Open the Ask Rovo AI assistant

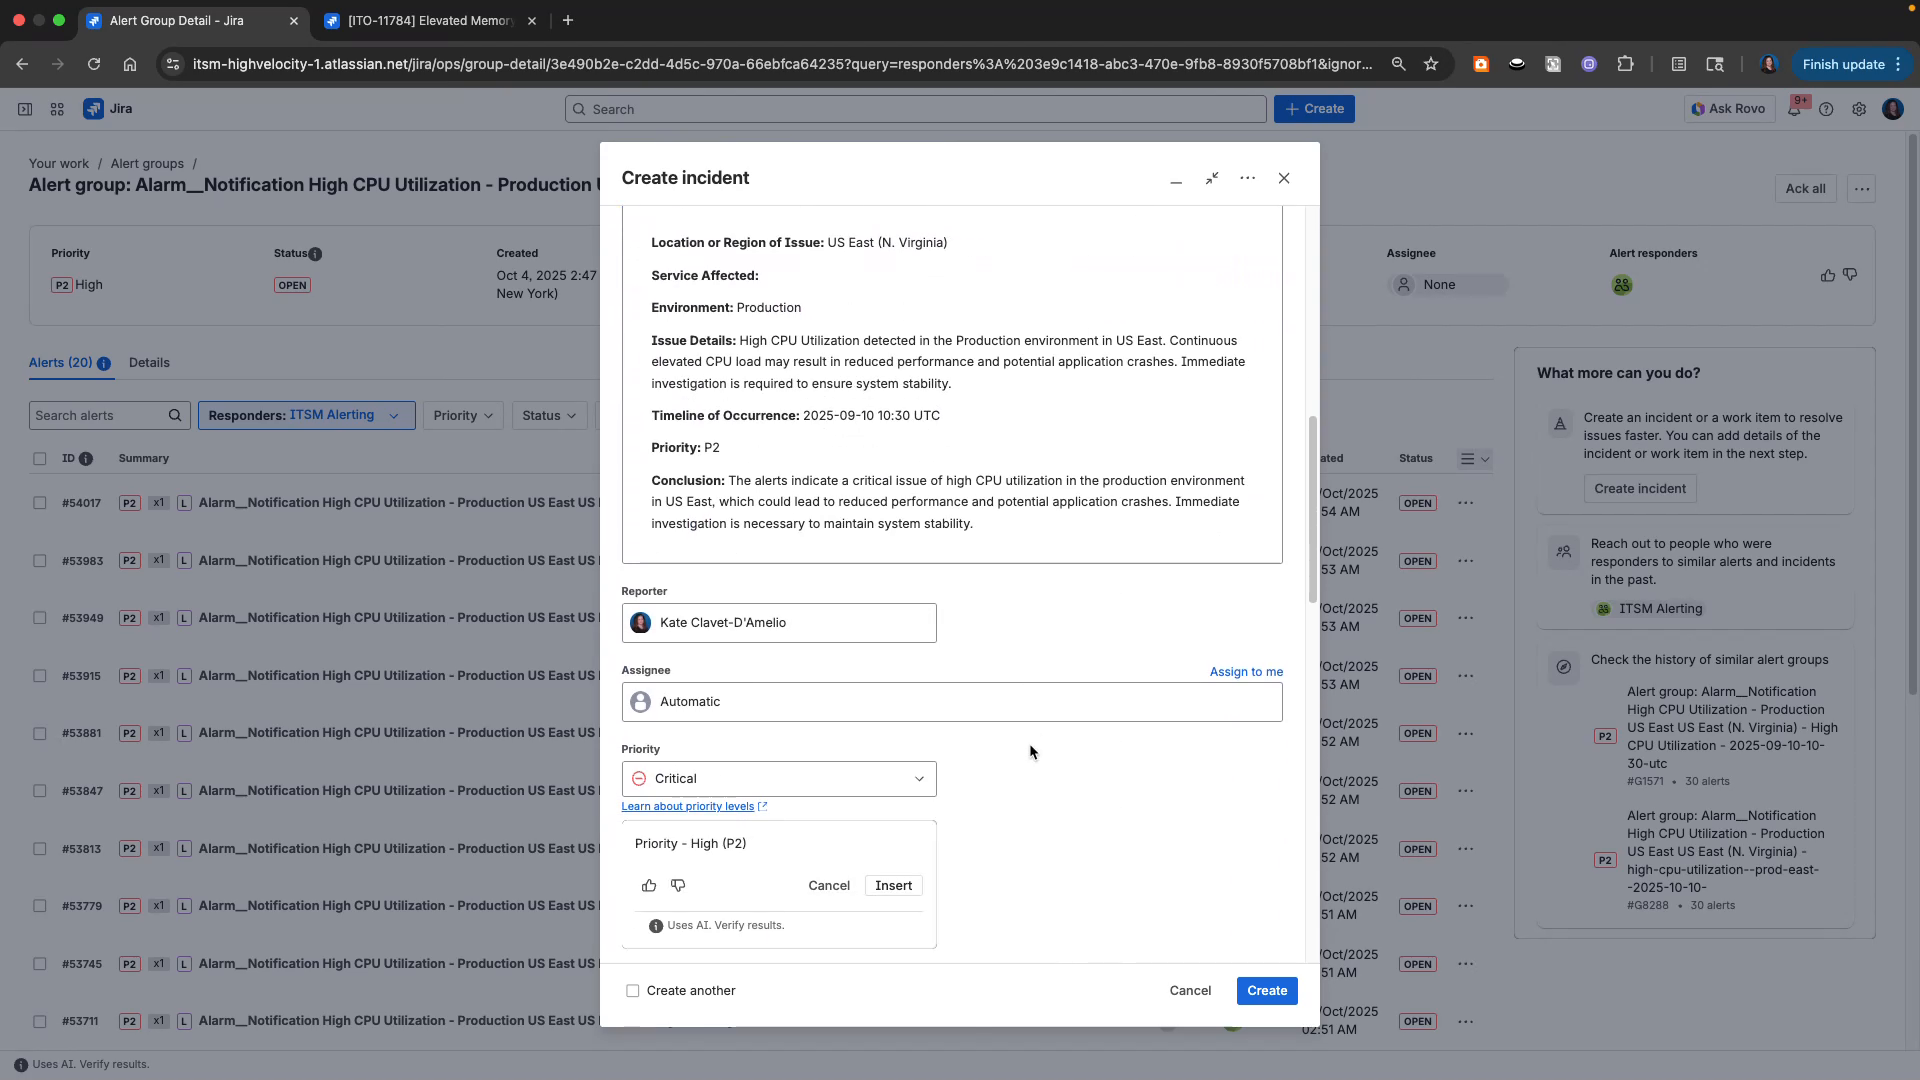coord(1728,108)
